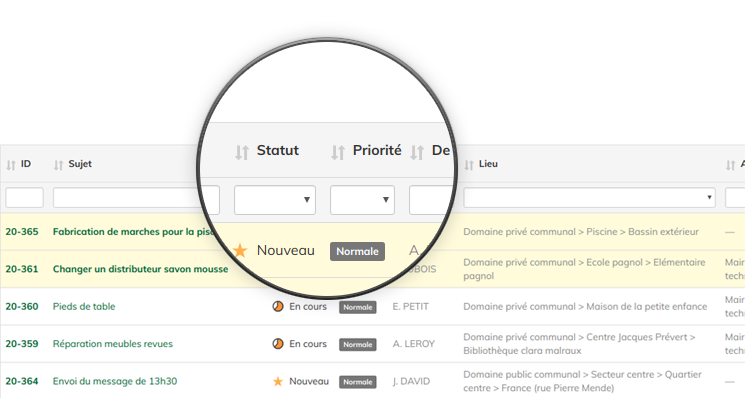The width and height of the screenshot is (745, 398).
Task: Click the orange star beside magnified Nouveau
Action: coord(240,250)
